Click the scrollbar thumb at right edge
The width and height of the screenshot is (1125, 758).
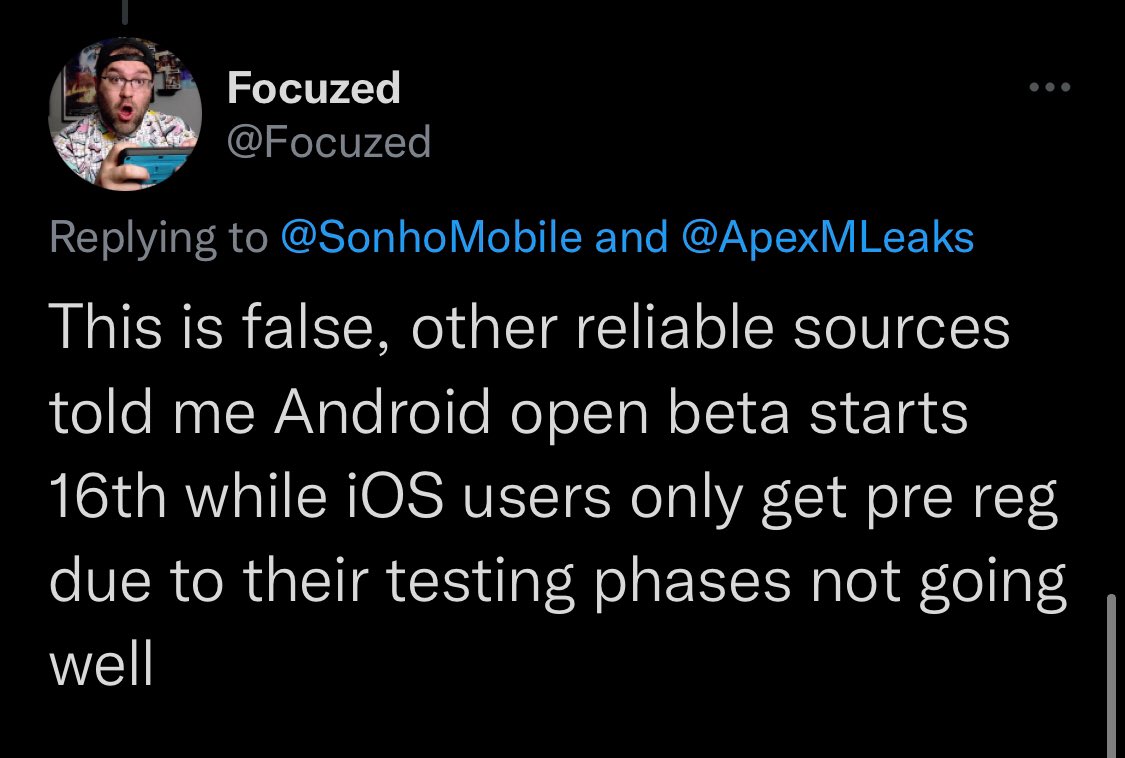1111,675
